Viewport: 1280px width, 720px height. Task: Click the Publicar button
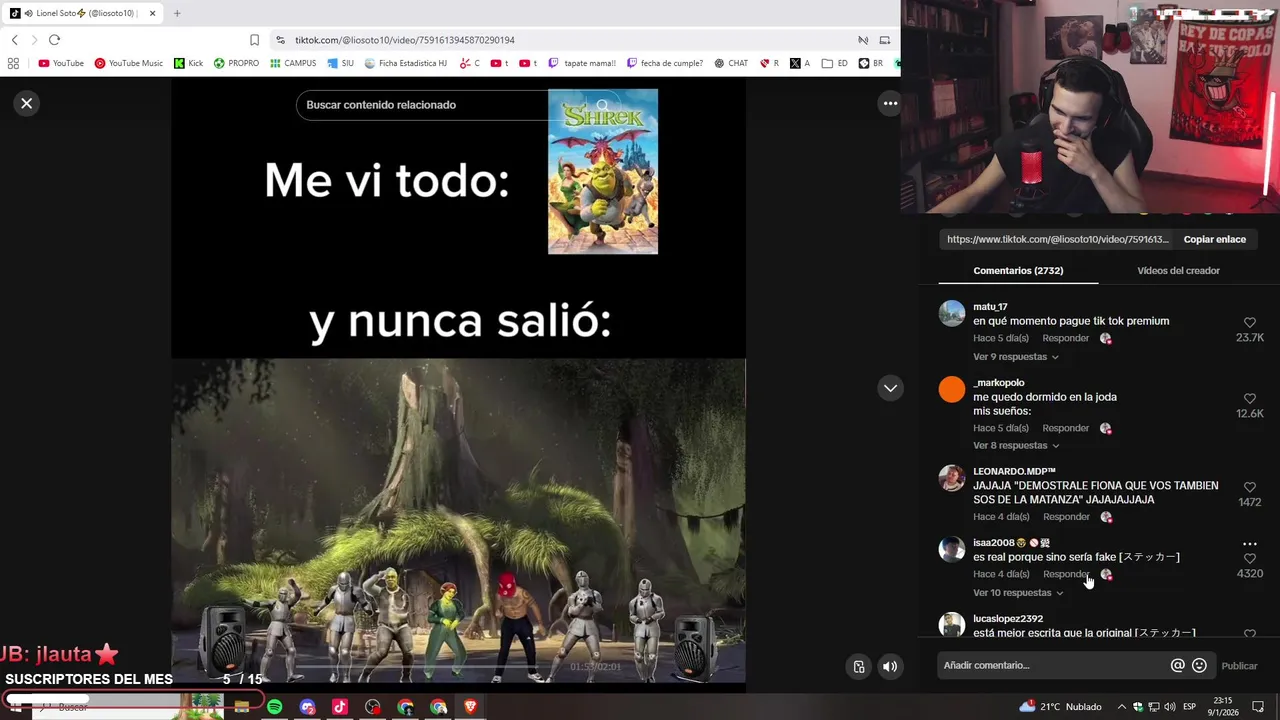pos(1239,666)
